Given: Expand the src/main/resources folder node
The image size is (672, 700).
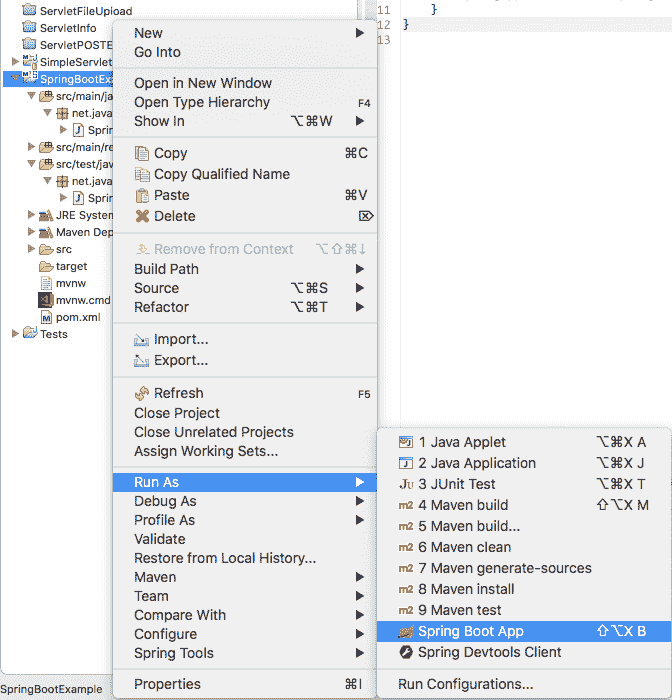Looking at the screenshot, I should pos(31,146).
